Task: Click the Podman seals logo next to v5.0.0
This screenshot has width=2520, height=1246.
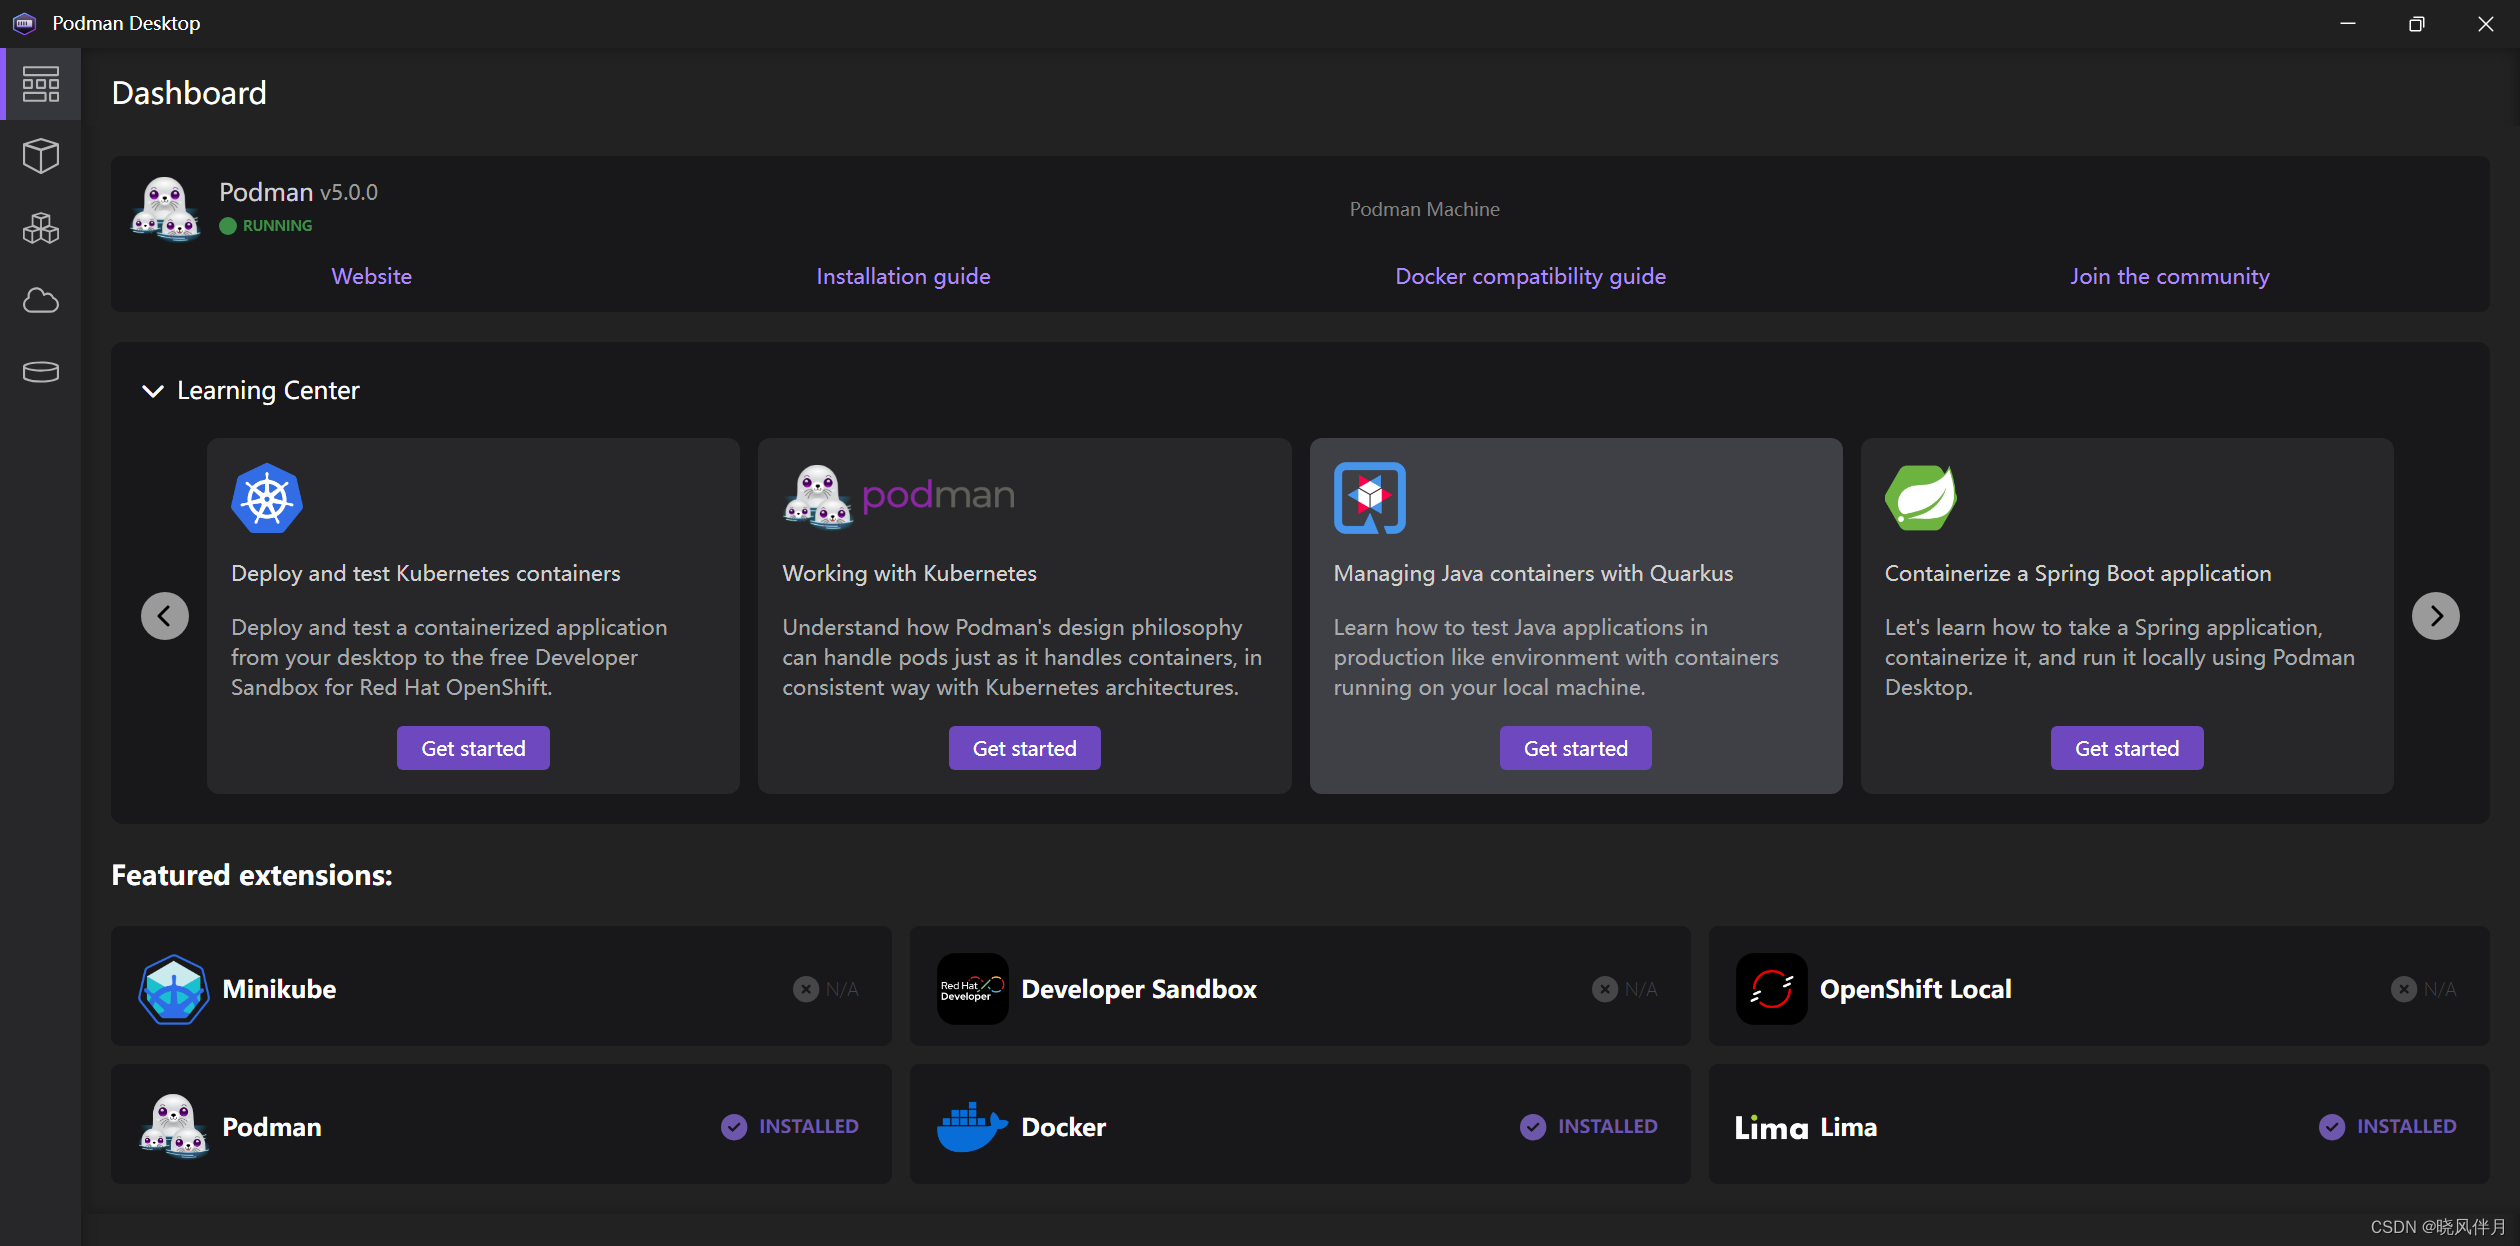Action: point(165,209)
